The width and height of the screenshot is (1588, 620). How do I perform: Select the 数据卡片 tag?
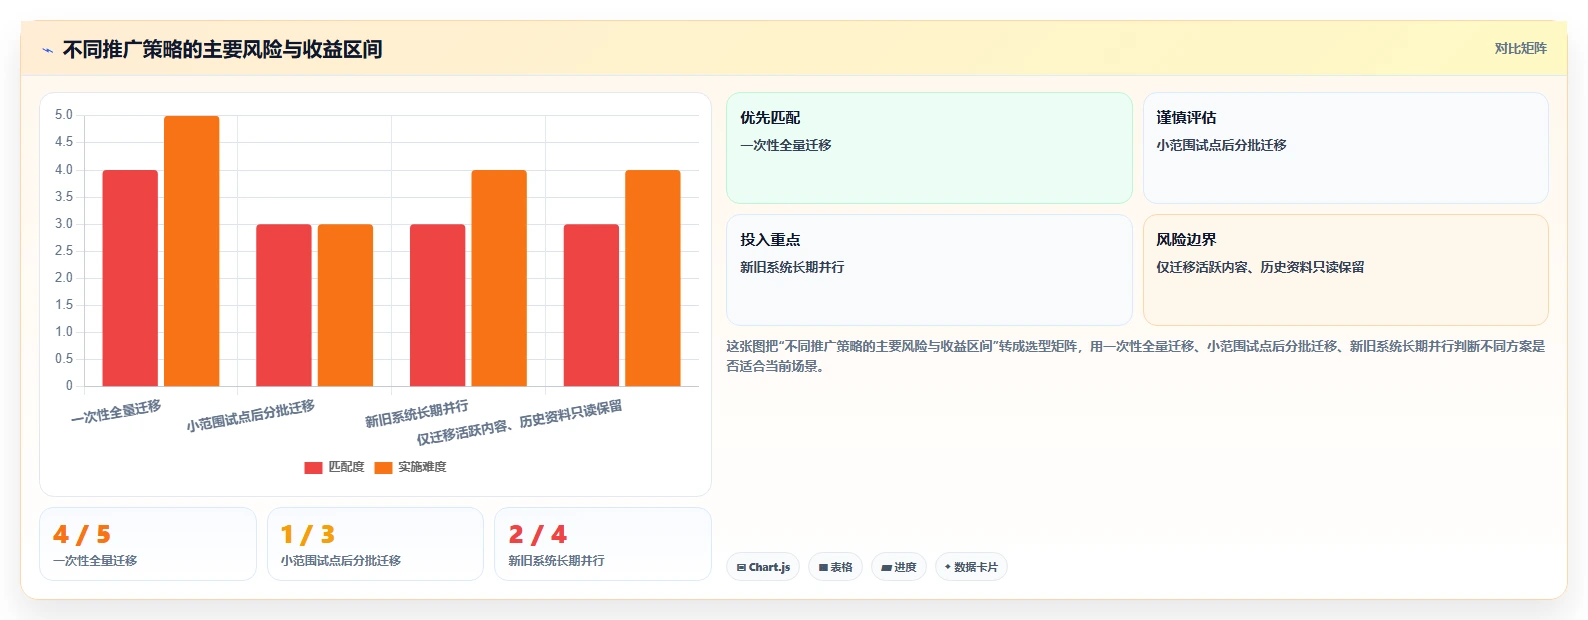[971, 567]
